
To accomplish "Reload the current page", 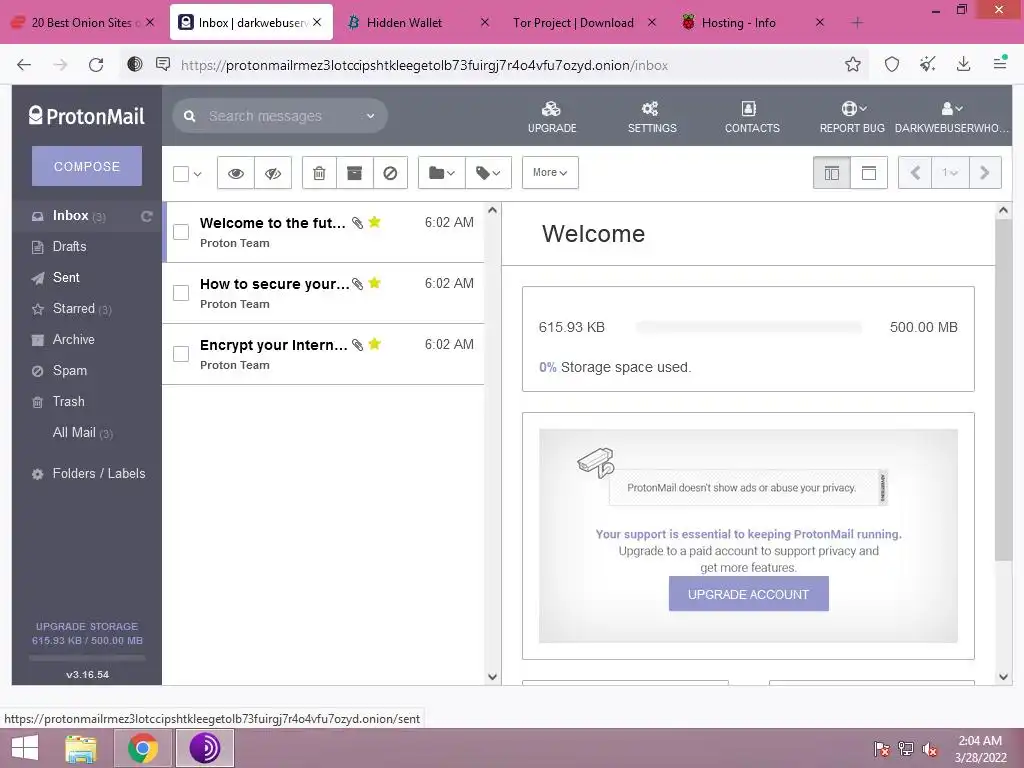I will (x=96, y=65).
